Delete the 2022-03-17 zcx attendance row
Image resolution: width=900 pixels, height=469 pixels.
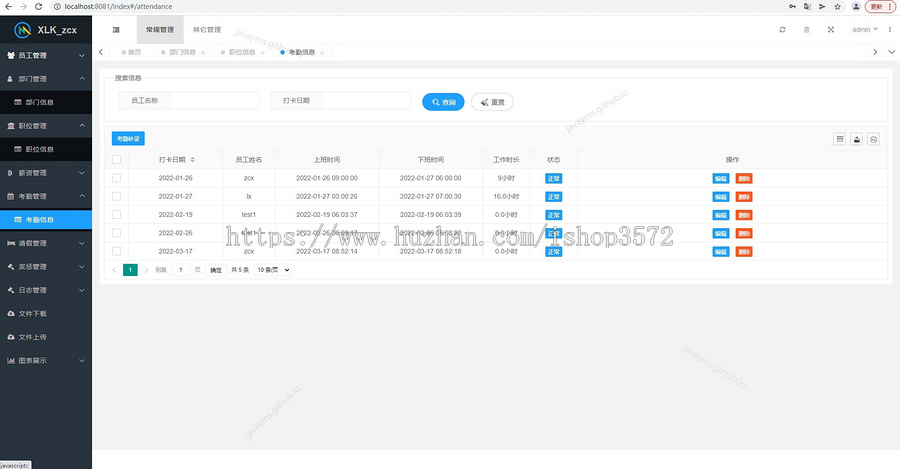(744, 252)
